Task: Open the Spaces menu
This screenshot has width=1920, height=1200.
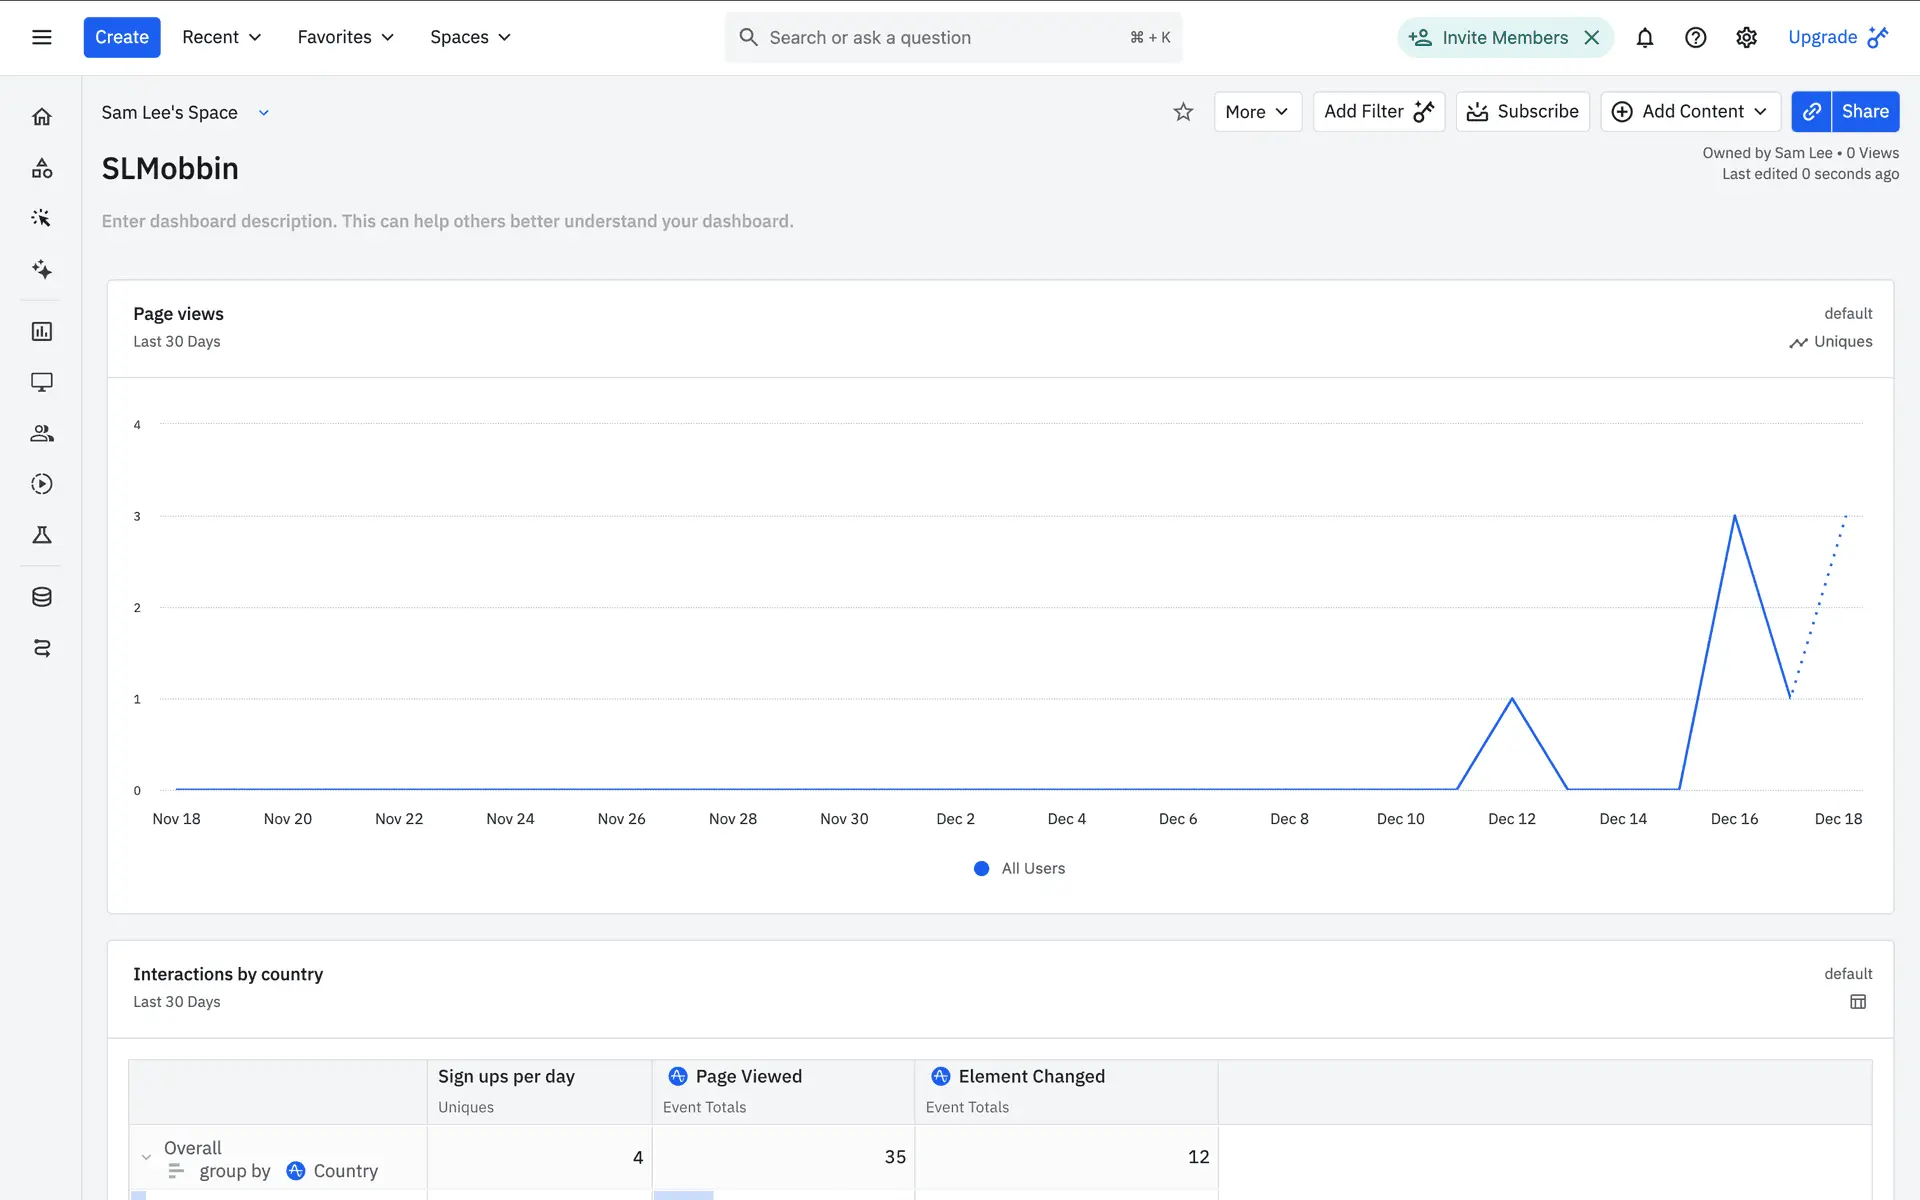Action: point(470,37)
